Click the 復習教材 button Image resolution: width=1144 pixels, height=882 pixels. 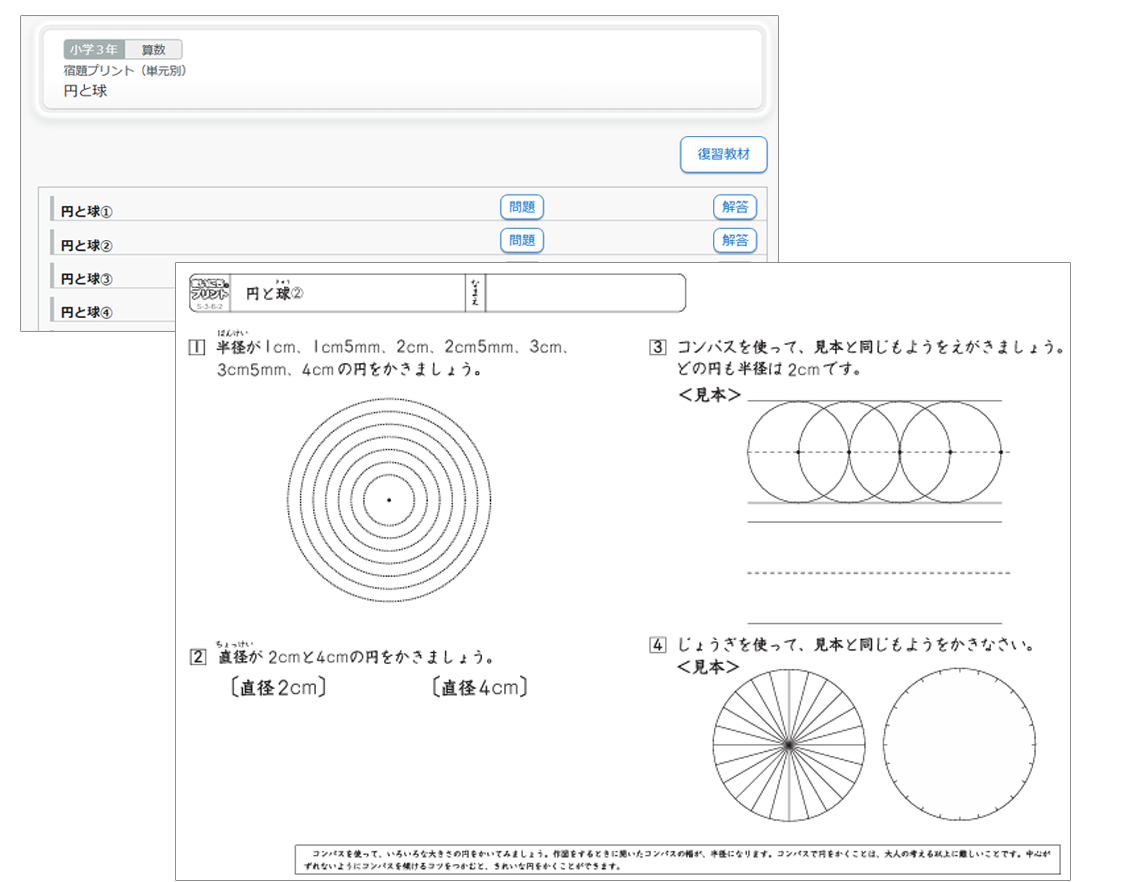(723, 155)
